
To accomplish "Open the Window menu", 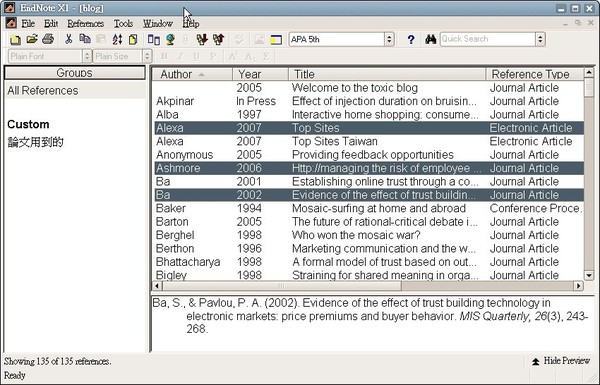I will point(158,23).
